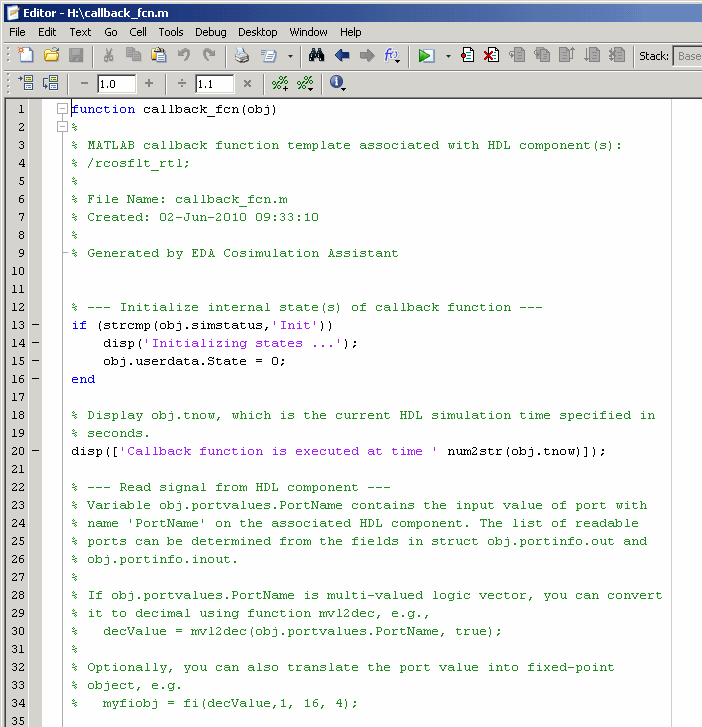Open the Help menu
The width and height of the screenshot is (702, 727).
[x=350, y=32]
